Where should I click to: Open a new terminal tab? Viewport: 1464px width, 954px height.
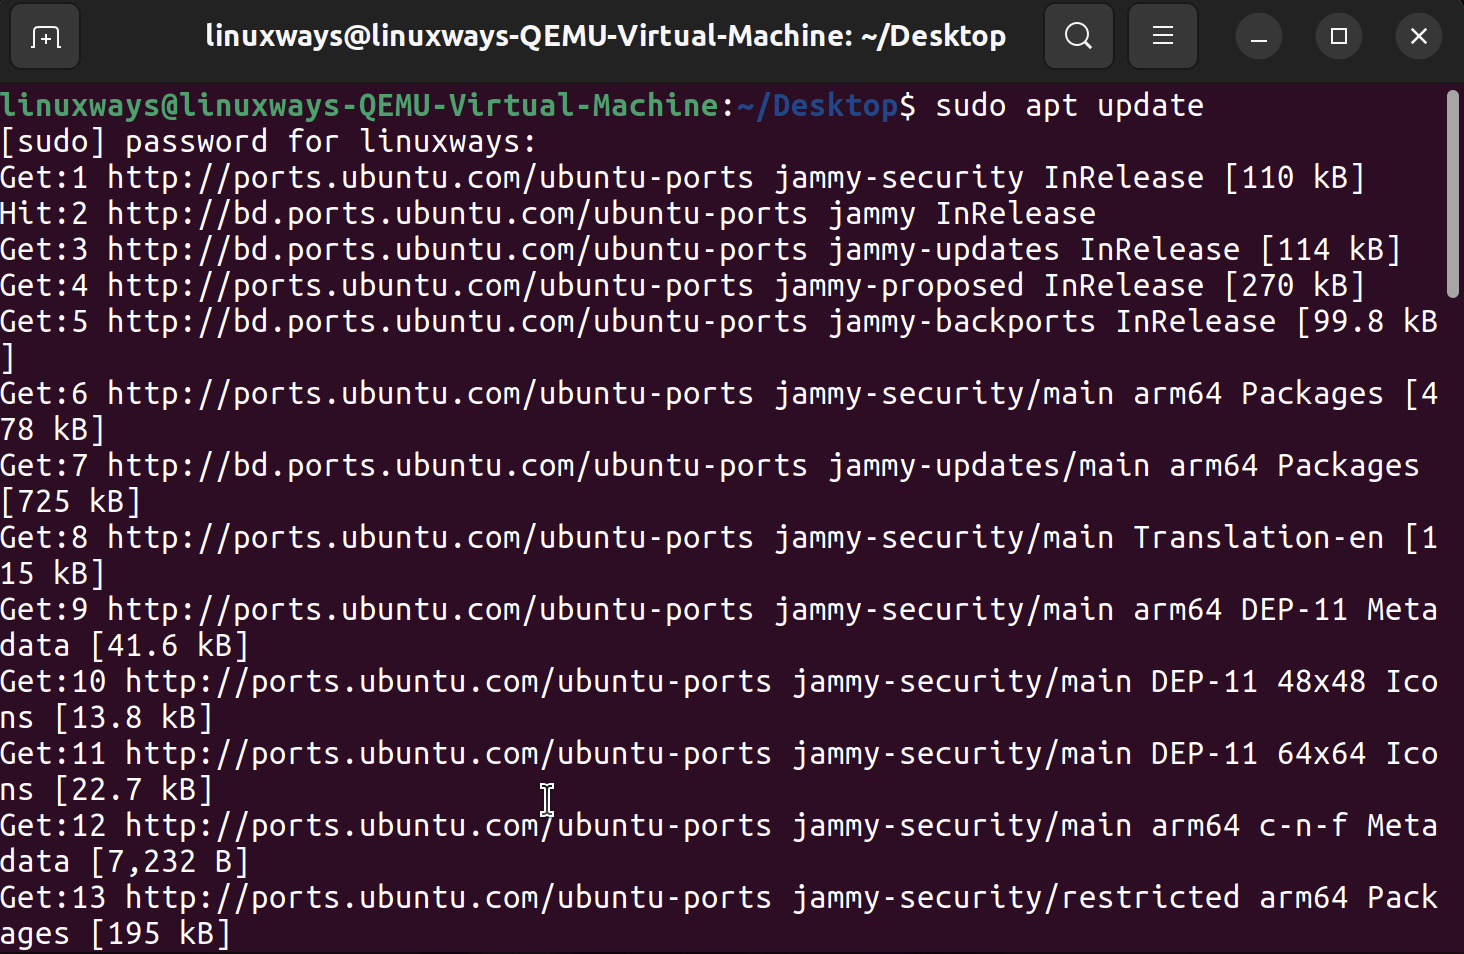(44, 36)
